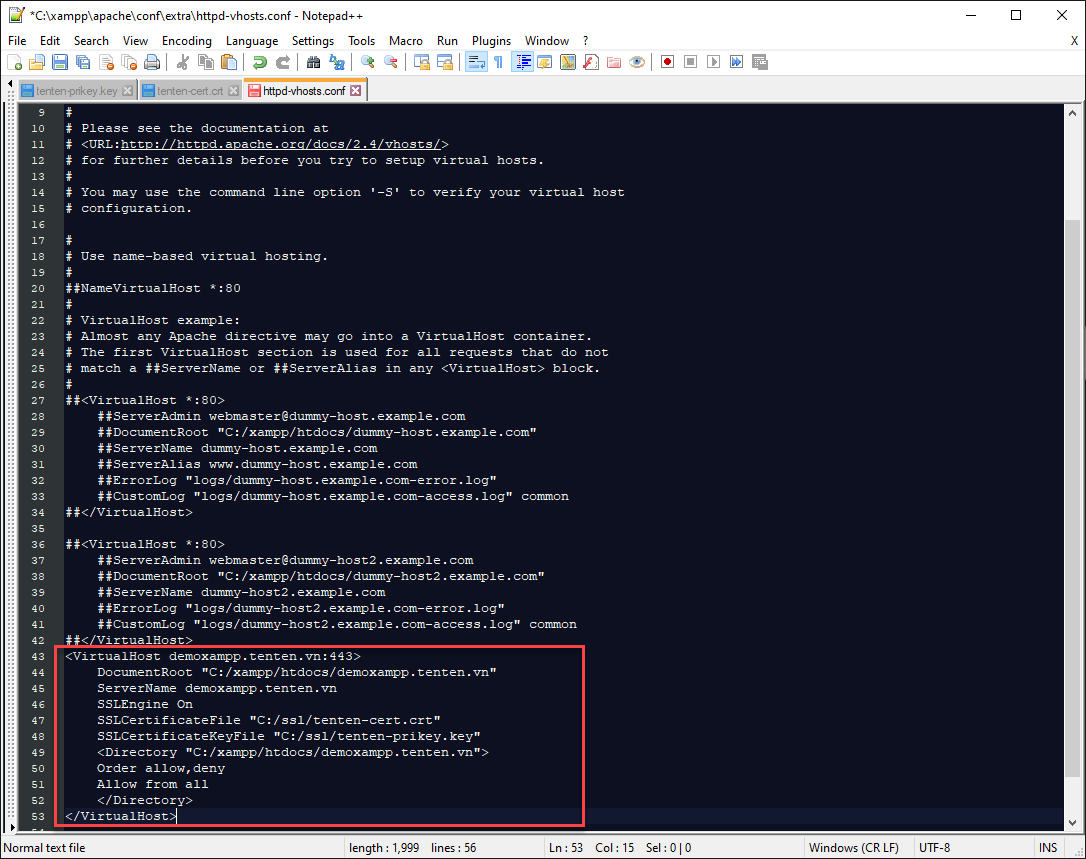This screenshot has height=859, width=1086.
Task: Save the current file via toolbar
Action: (x=60, y=62)
